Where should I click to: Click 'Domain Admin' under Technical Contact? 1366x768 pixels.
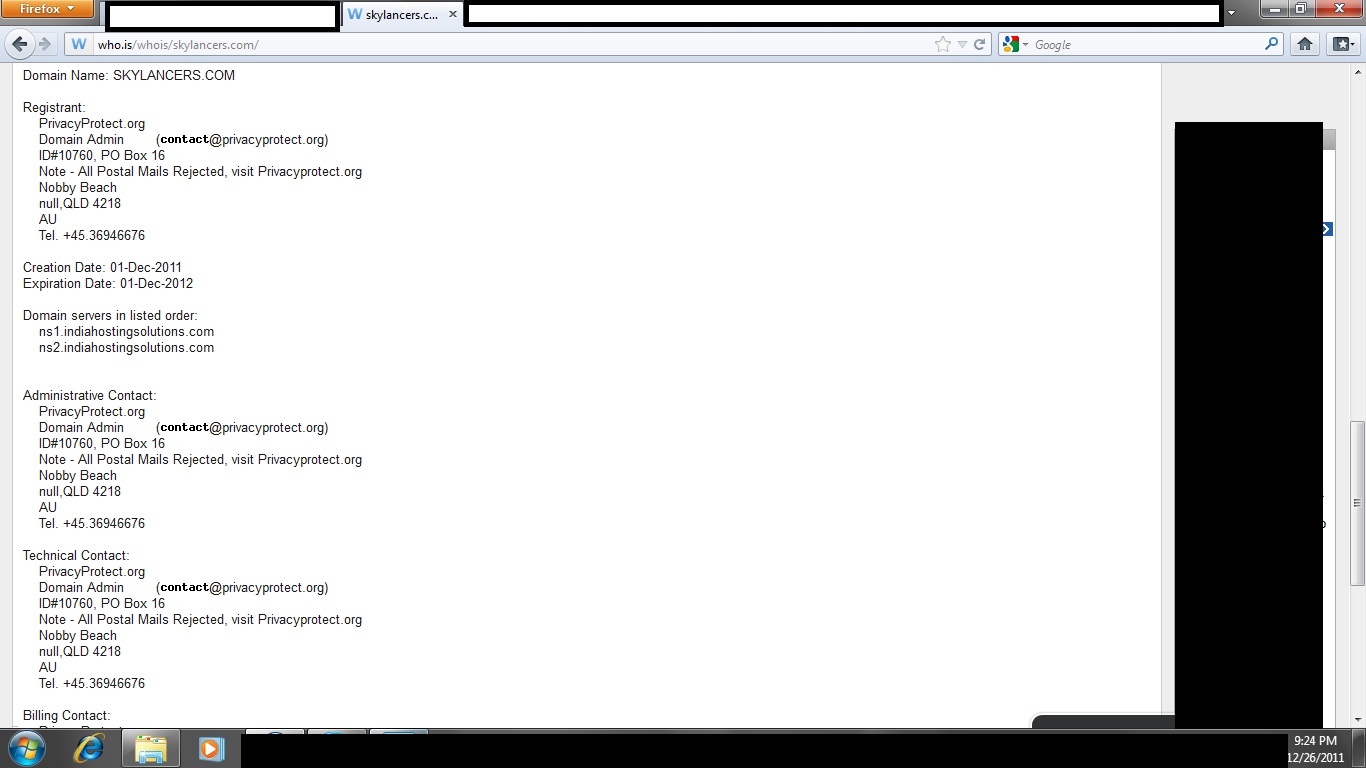pos(82,587)
